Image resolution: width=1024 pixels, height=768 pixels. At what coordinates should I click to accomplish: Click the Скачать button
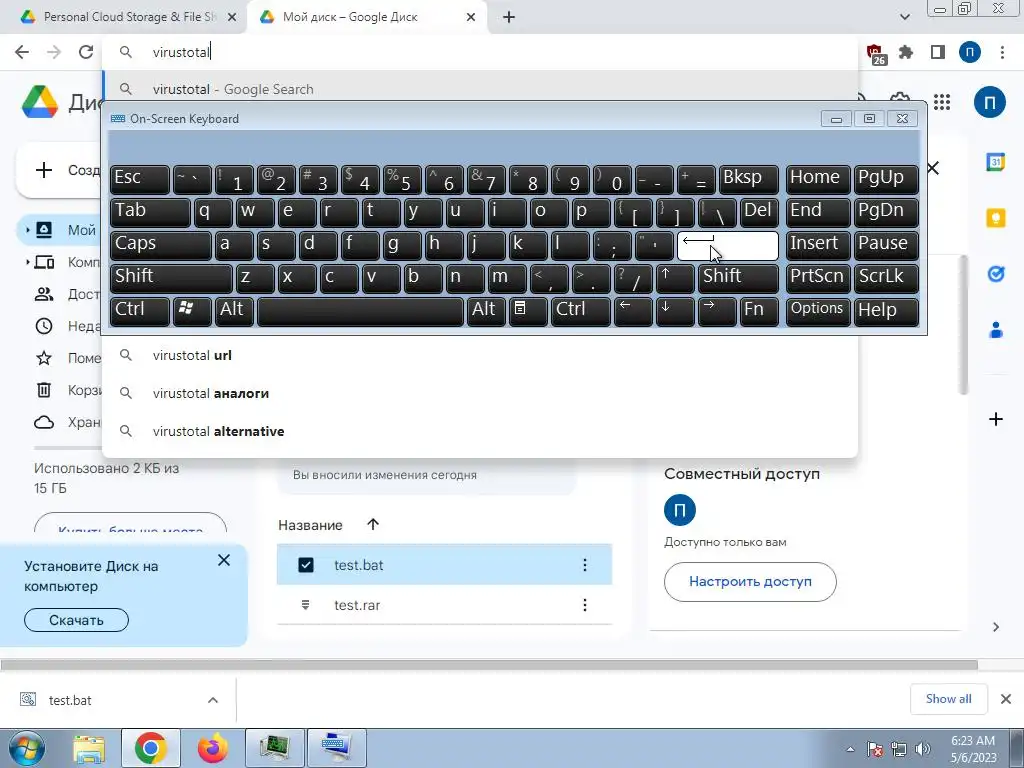click(76, 620)
